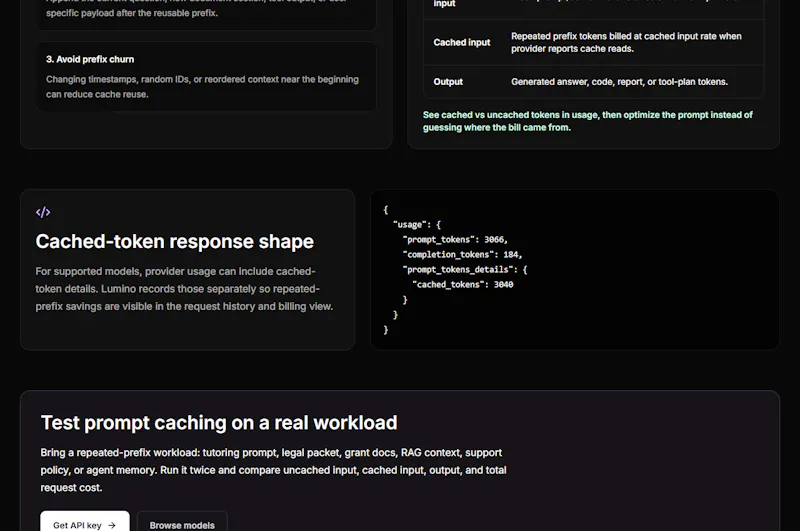Click the purple code brackets icon
The image size is (800, 531).
(x=43, y=212)
